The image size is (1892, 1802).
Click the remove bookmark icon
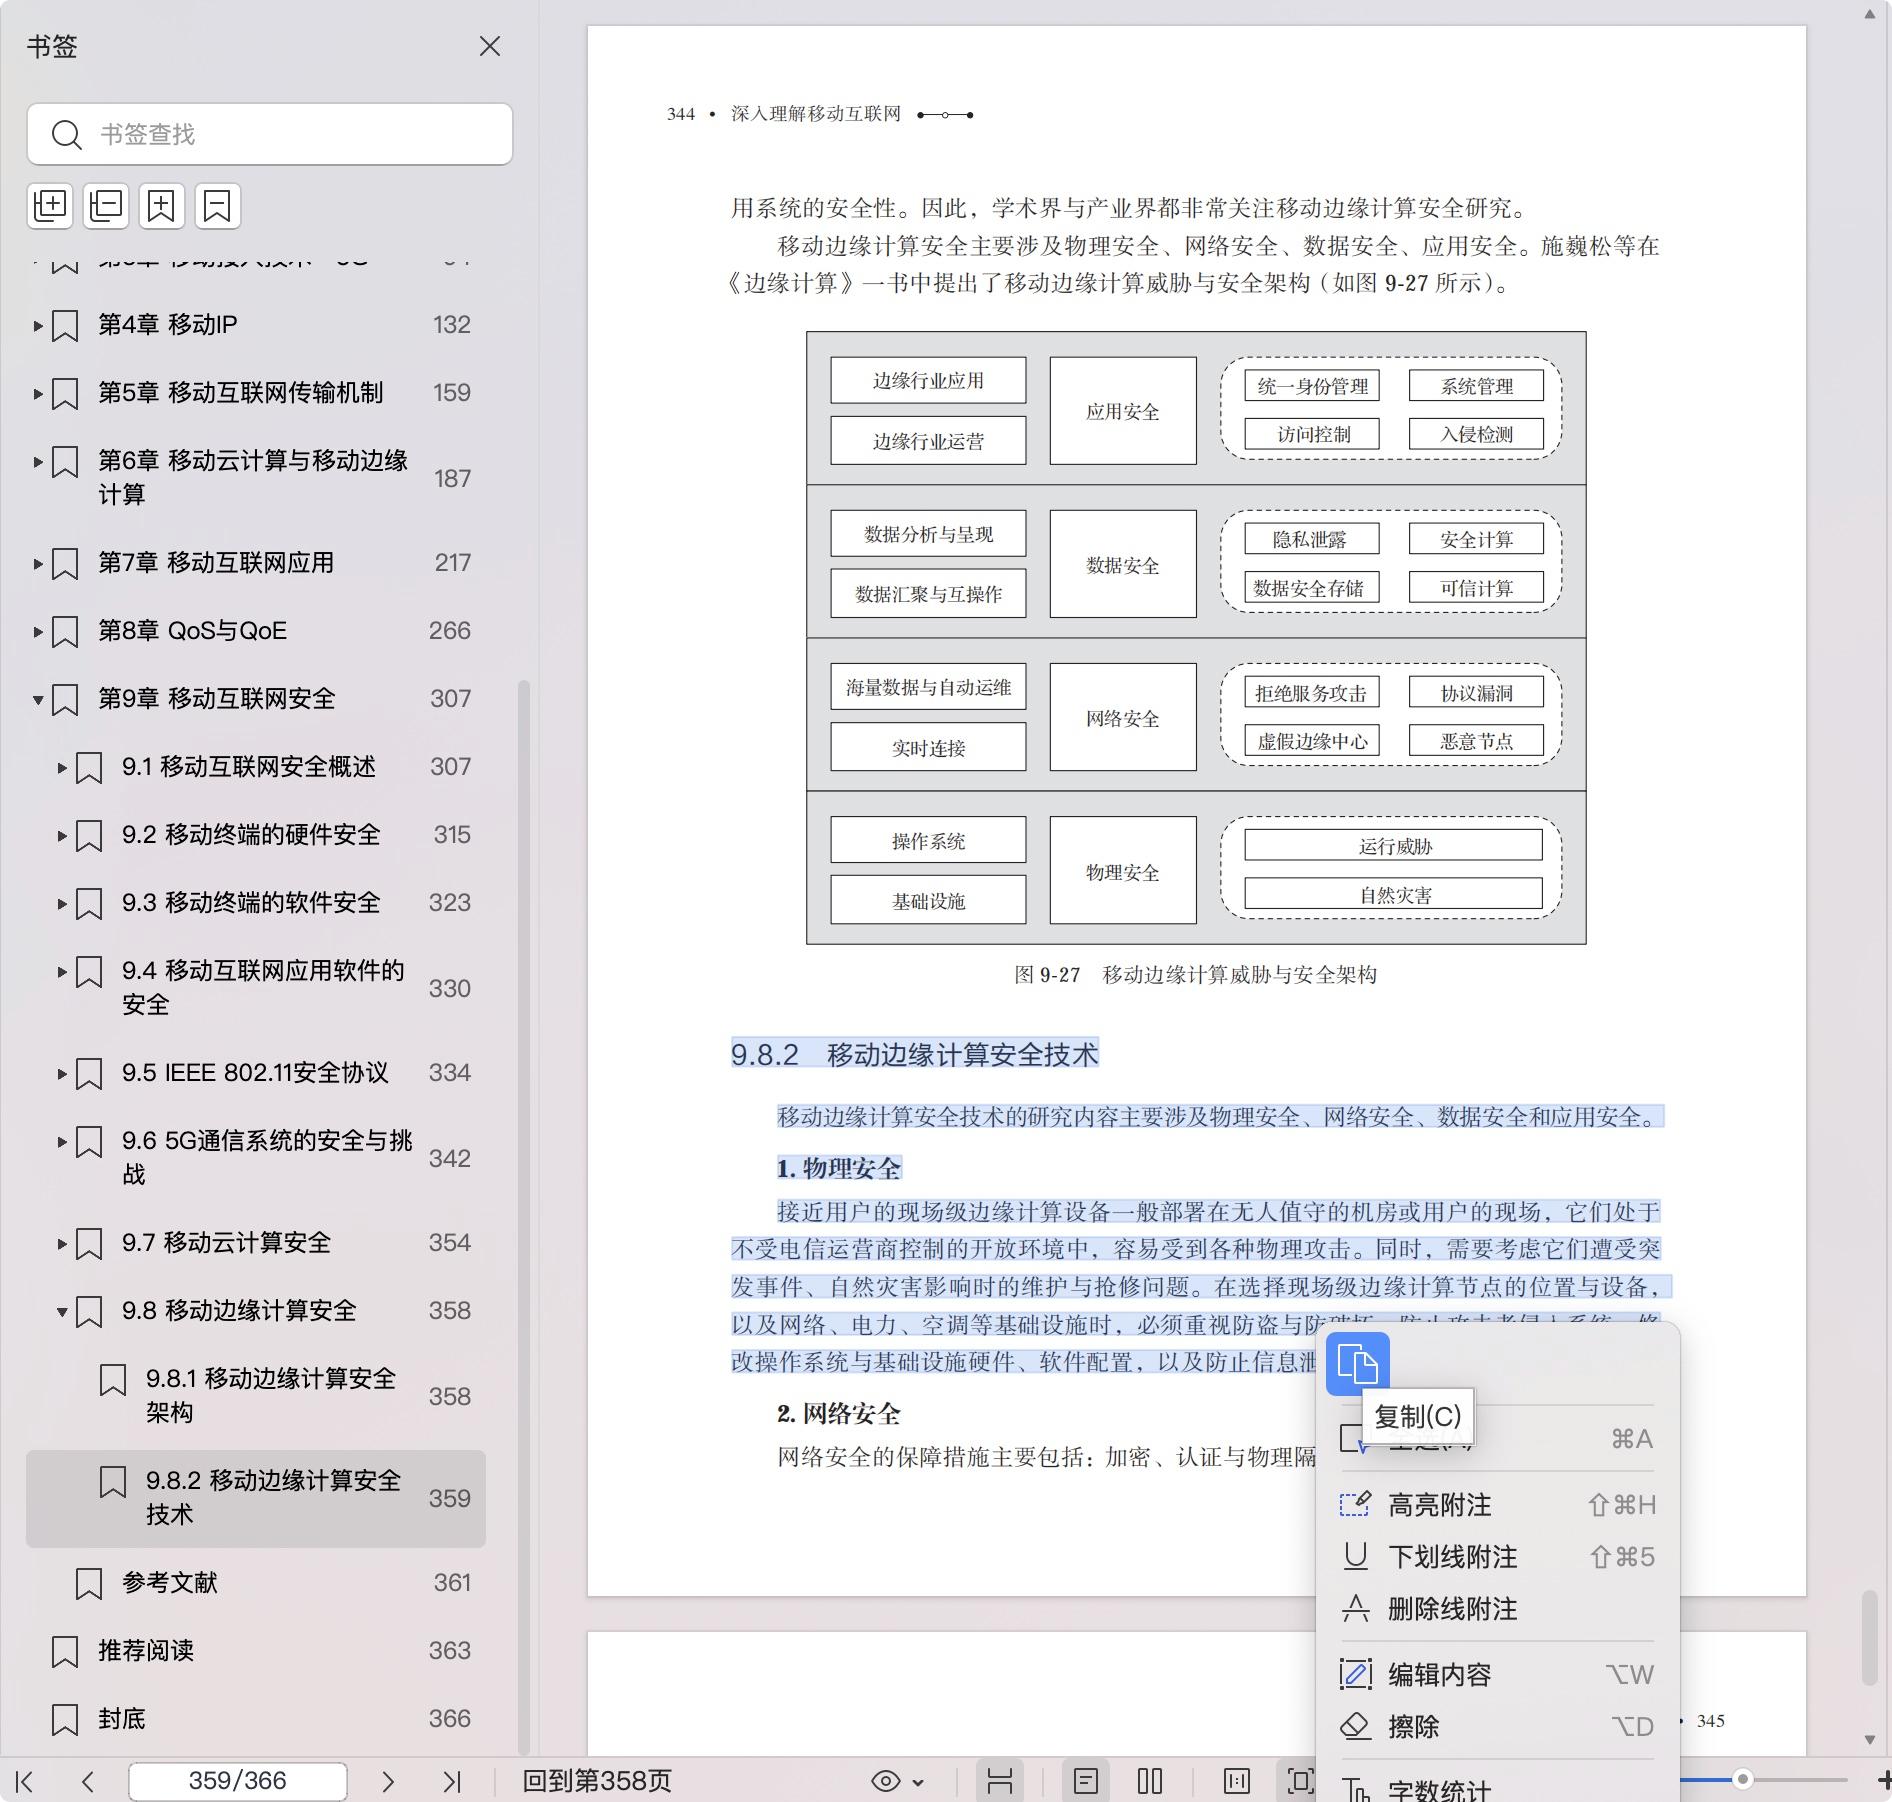[217, 206]
